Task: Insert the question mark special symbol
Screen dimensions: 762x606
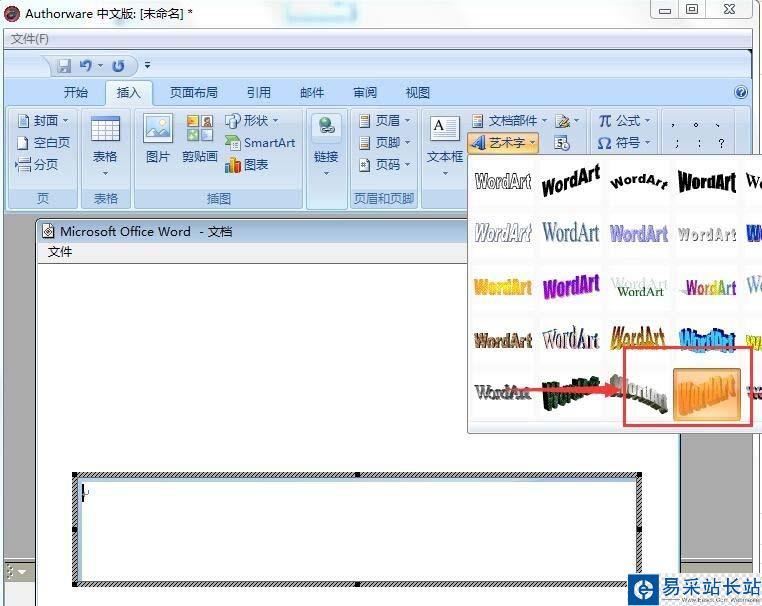Action: (x=721, y=143)
